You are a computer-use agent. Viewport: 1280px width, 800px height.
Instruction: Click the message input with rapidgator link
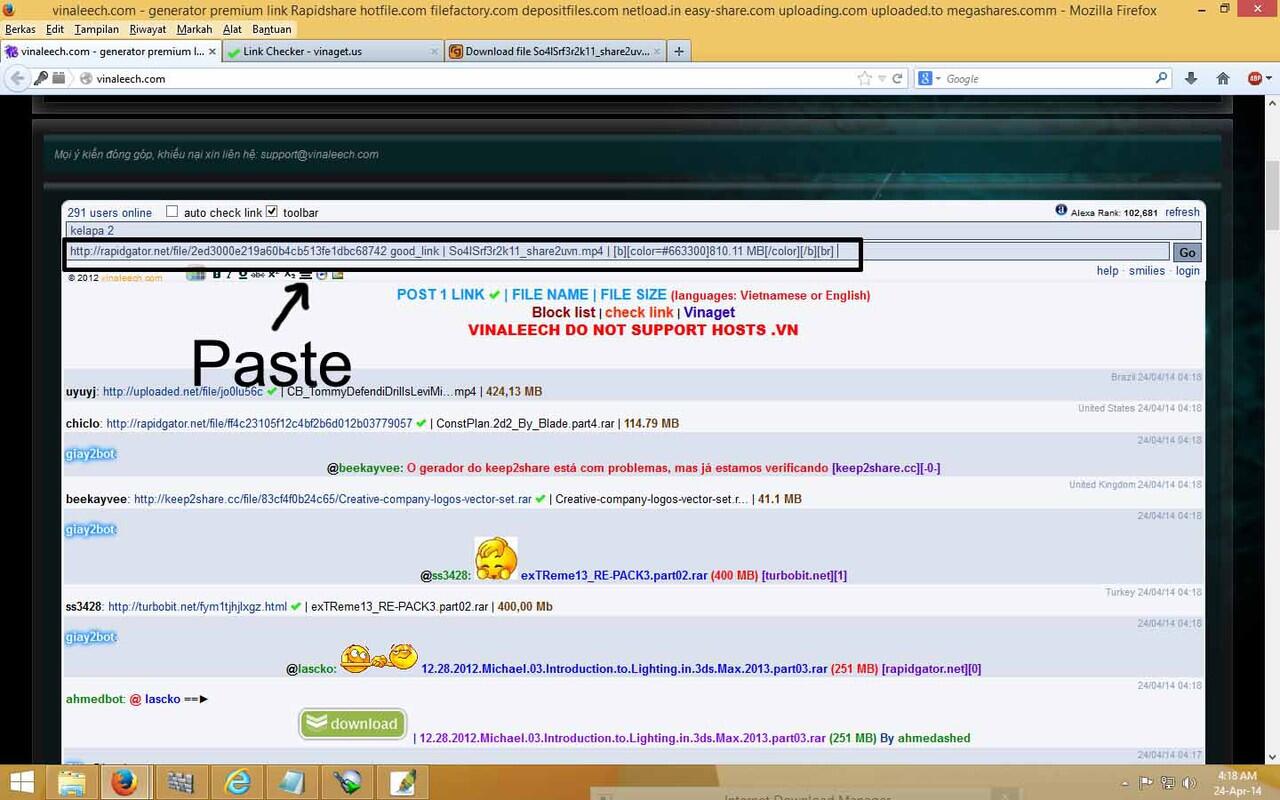[x=617, y=252]
